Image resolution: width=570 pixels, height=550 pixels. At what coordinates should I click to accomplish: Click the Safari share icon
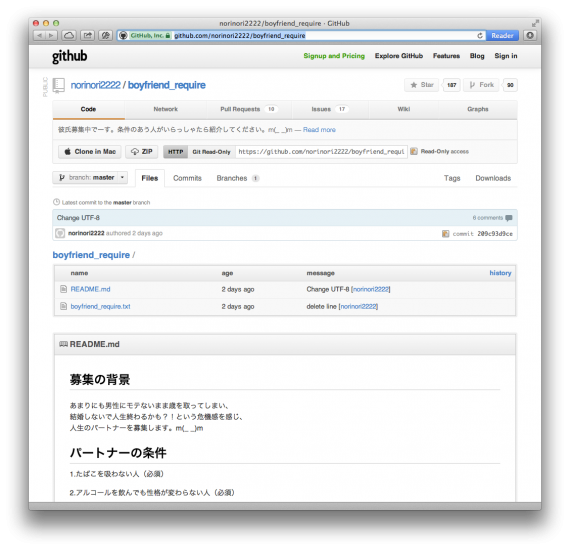click(x=87, y=35)
